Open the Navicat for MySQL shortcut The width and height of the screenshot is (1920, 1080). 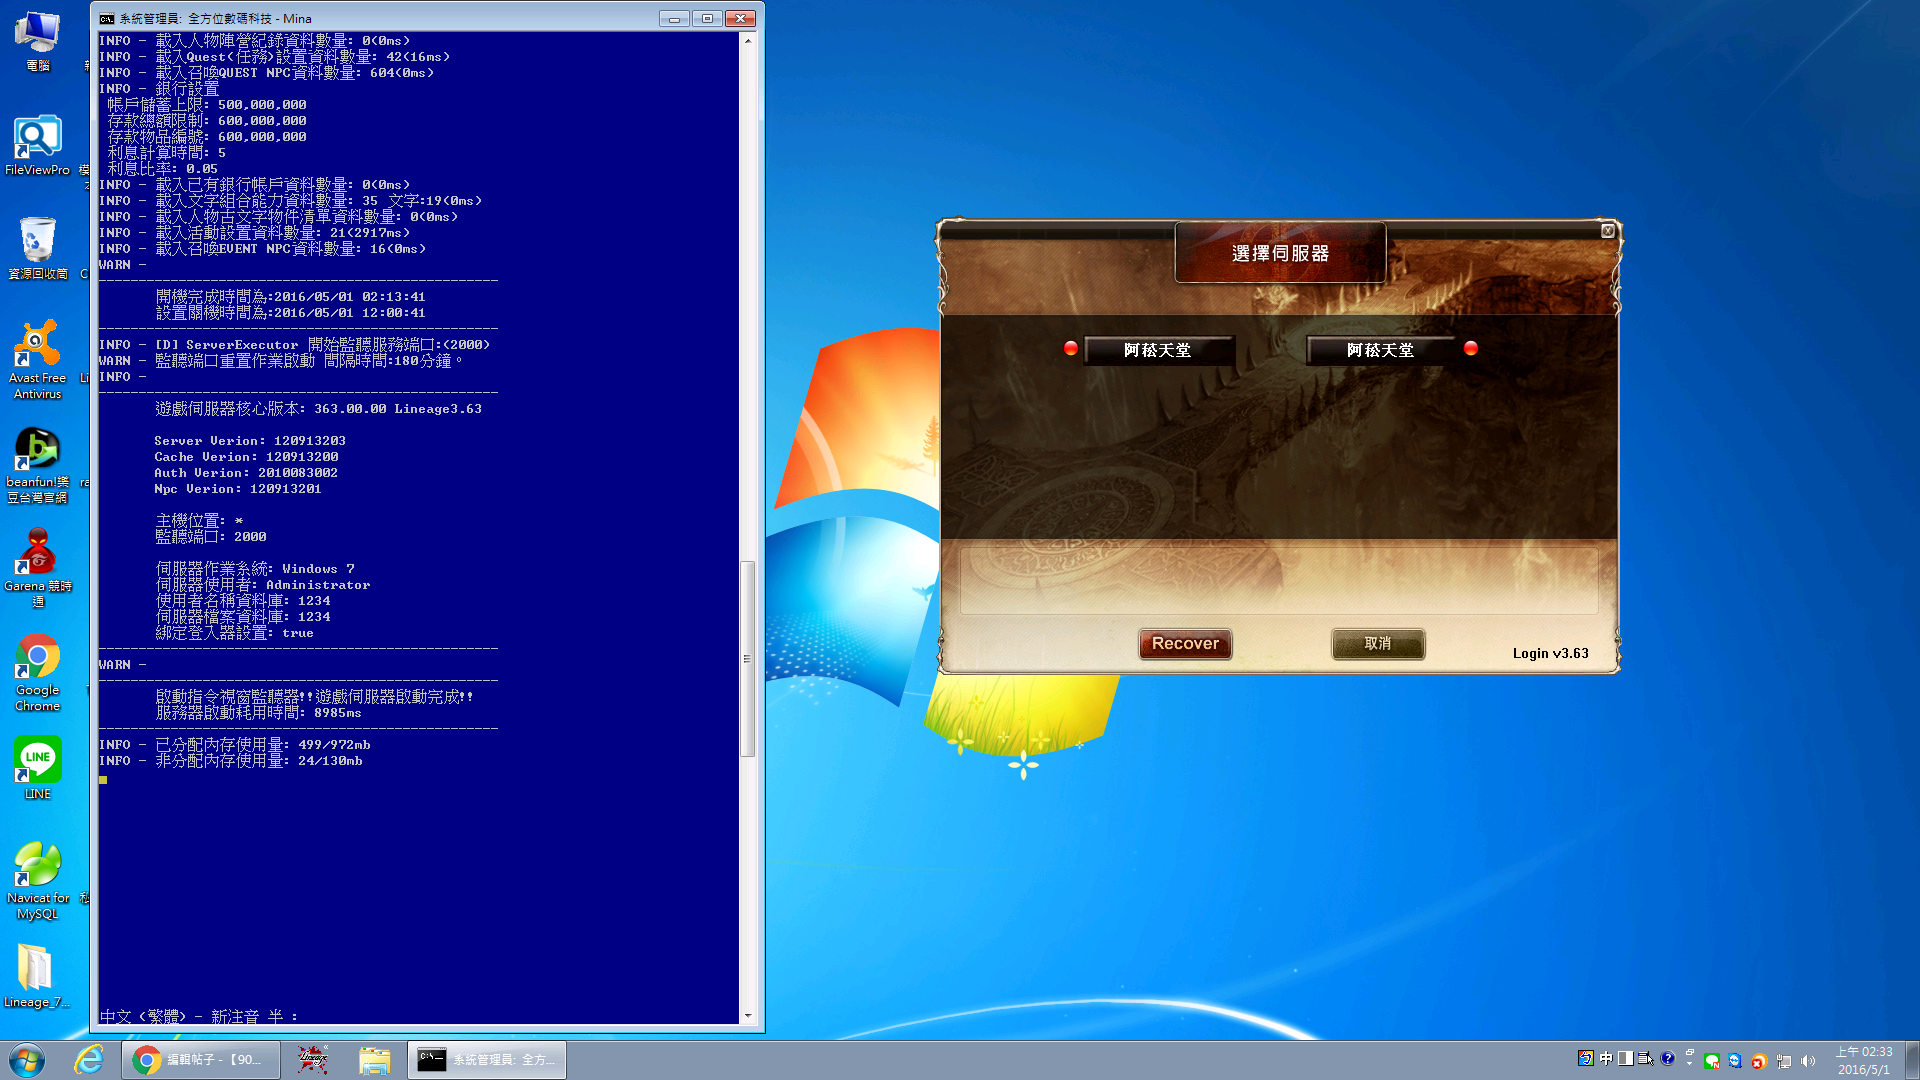pos(37,880)
